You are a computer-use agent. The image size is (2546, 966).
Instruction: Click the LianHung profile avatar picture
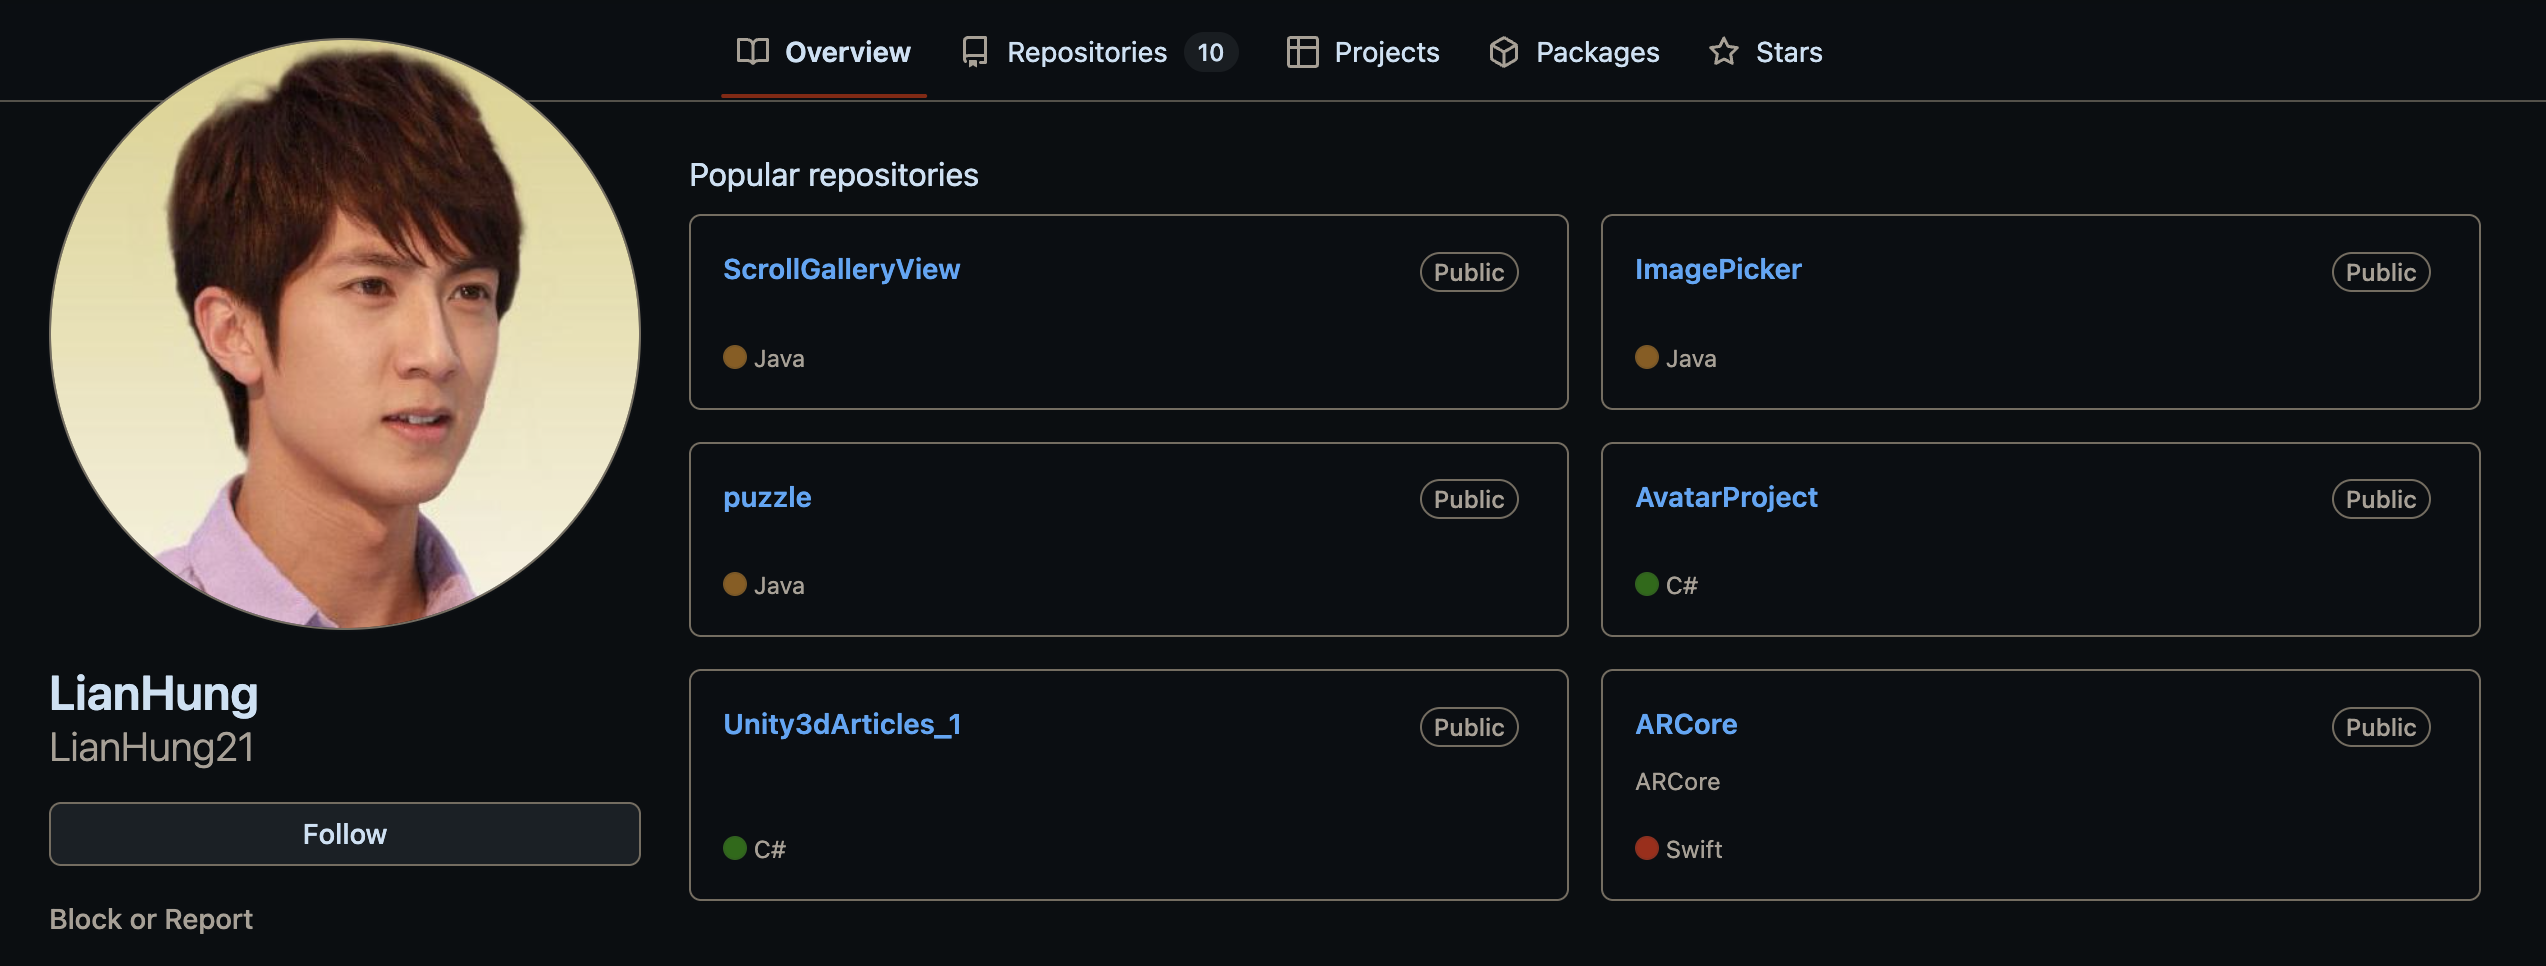point(344,334)
